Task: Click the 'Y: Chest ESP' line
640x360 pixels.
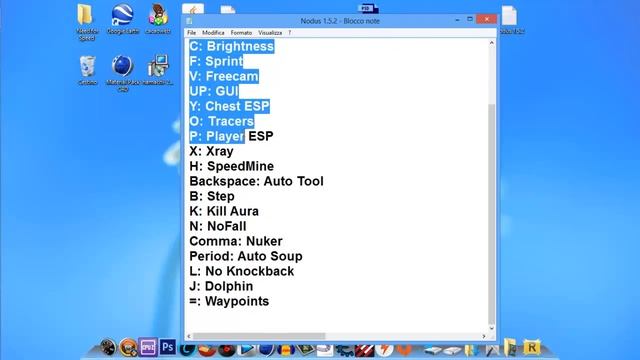Action: 229,106
